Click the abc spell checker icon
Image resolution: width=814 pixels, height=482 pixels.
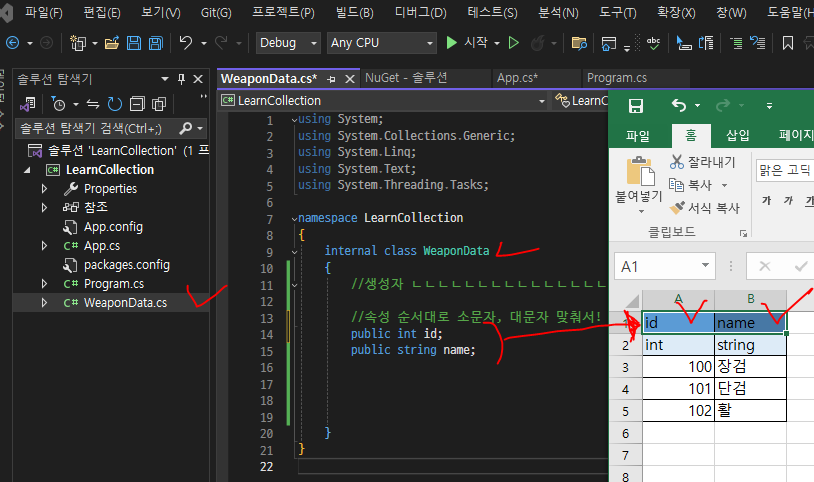tap(654, 43)
